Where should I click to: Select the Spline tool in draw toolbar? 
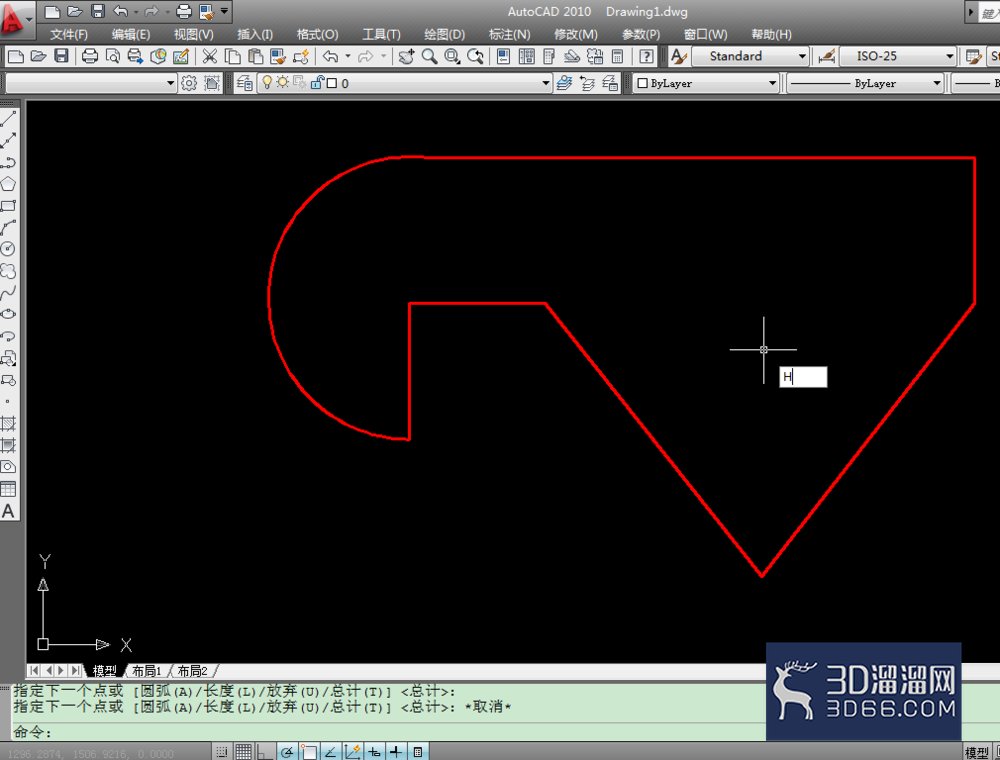pos(8,293)
